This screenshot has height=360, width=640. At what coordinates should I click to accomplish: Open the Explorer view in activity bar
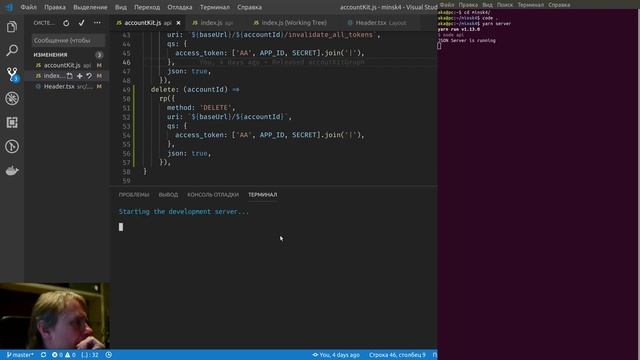click(x=12, y=27)
